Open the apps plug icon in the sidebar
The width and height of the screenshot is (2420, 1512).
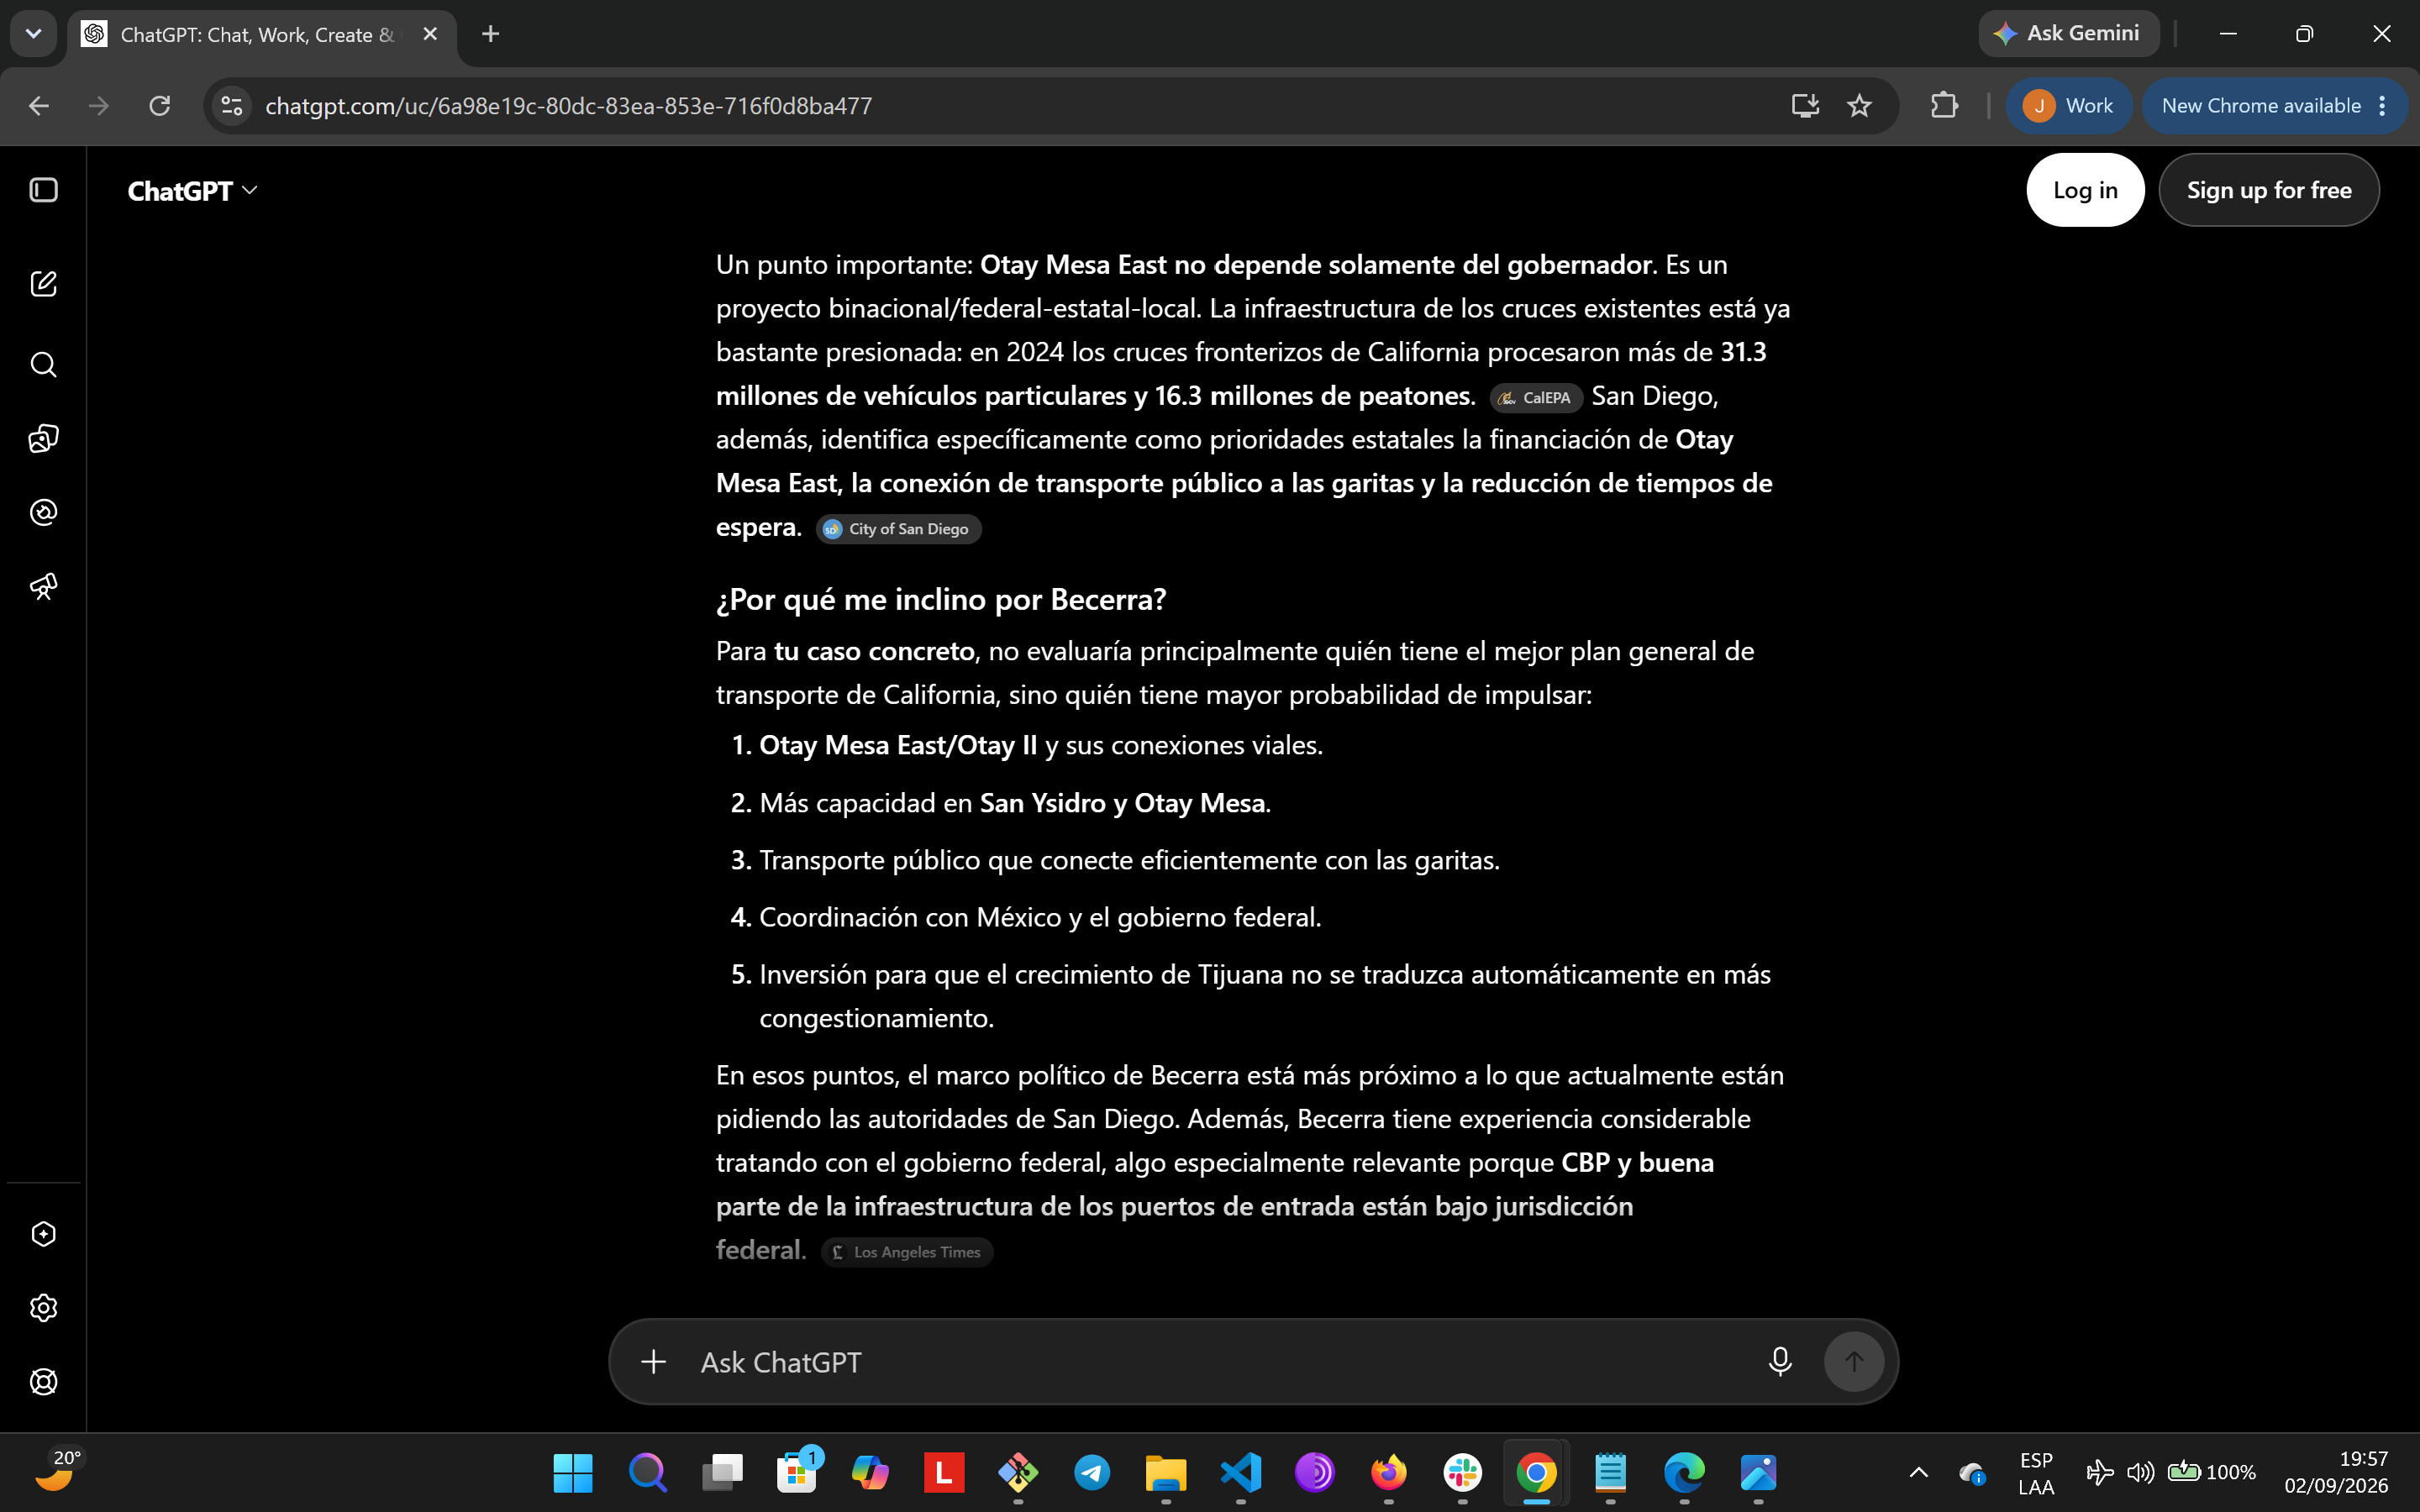coord(44,512)
